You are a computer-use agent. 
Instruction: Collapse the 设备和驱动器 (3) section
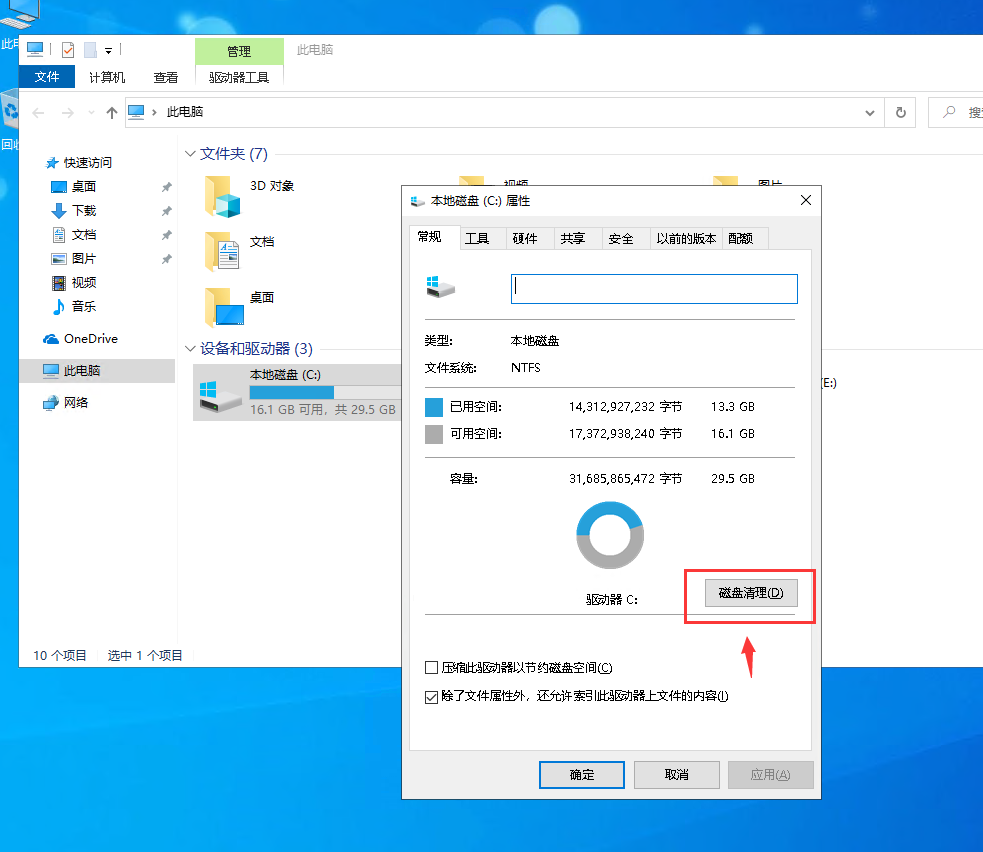[x=190, y=349]
